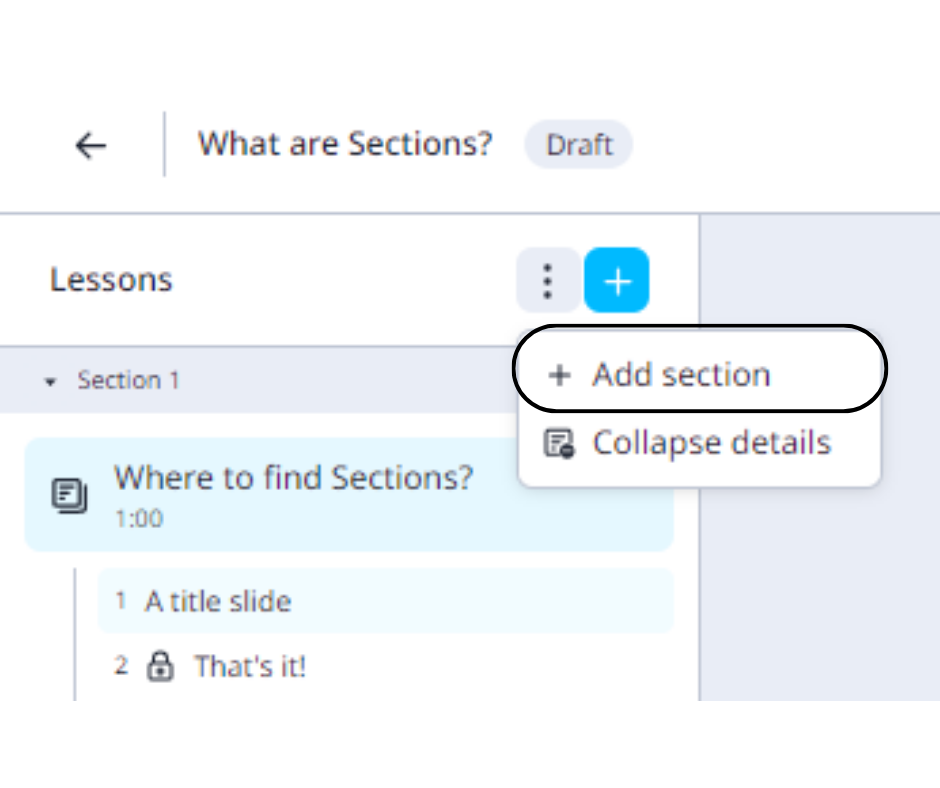Choose Collapse details from the menu
The width and height of the screenshot is (940, 788).
711,442
